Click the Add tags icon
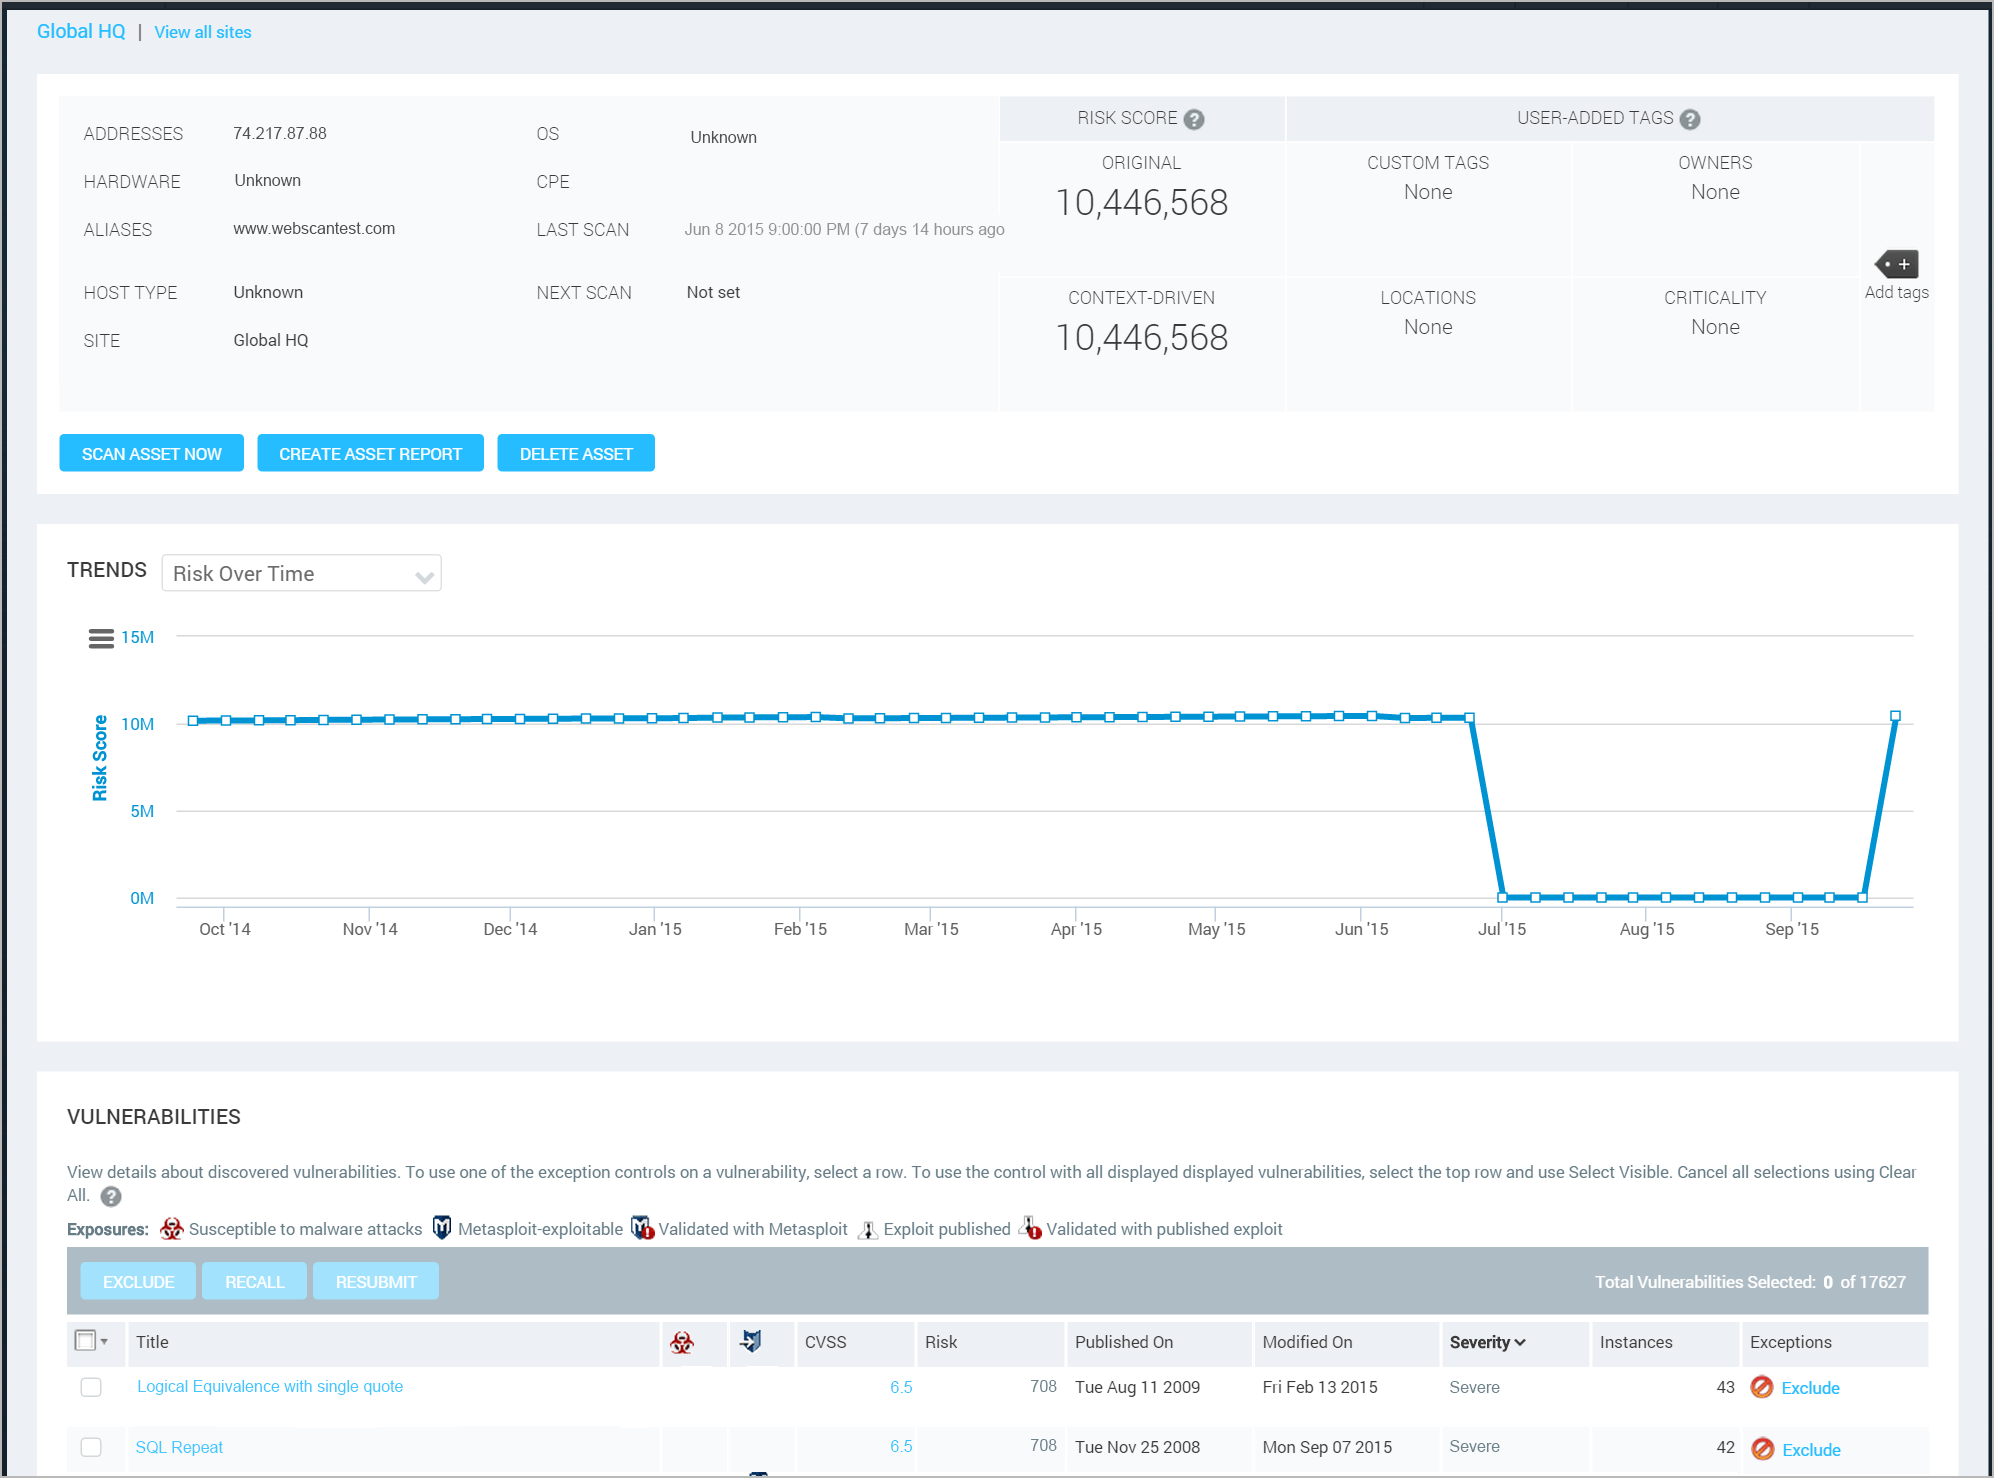The height and width of the screenshot is (1478, 1994). click(1896, 265)
